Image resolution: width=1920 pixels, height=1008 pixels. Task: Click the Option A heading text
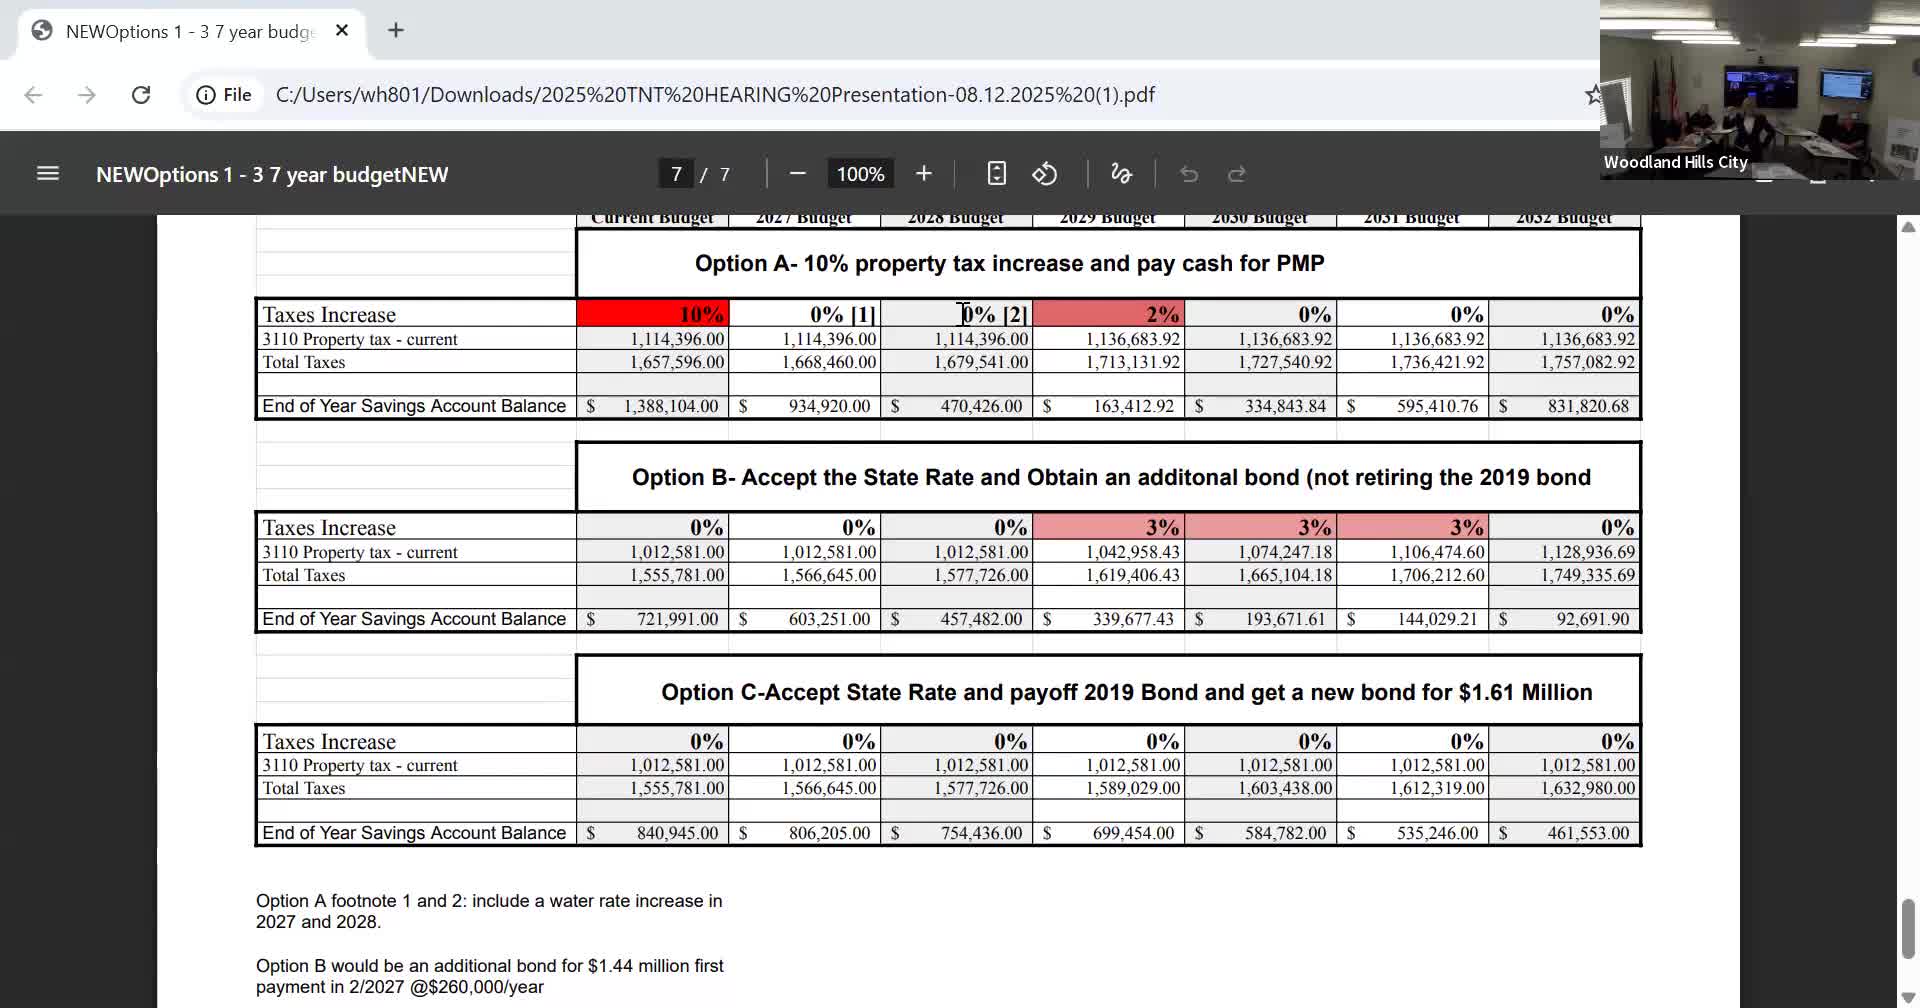click(x=1009, y=263)
